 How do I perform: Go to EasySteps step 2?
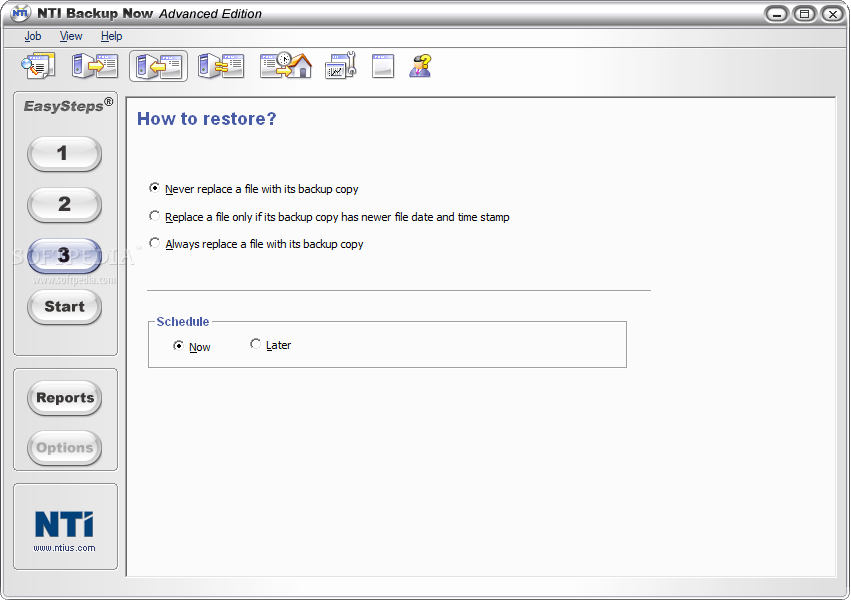65,205
